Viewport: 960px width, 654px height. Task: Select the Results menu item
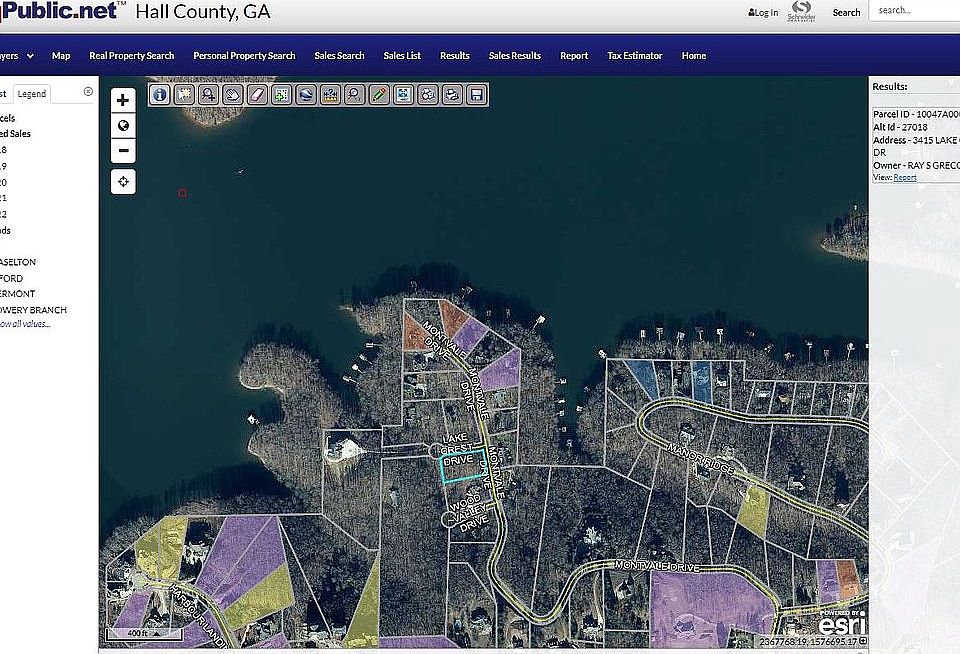(455, 56)
